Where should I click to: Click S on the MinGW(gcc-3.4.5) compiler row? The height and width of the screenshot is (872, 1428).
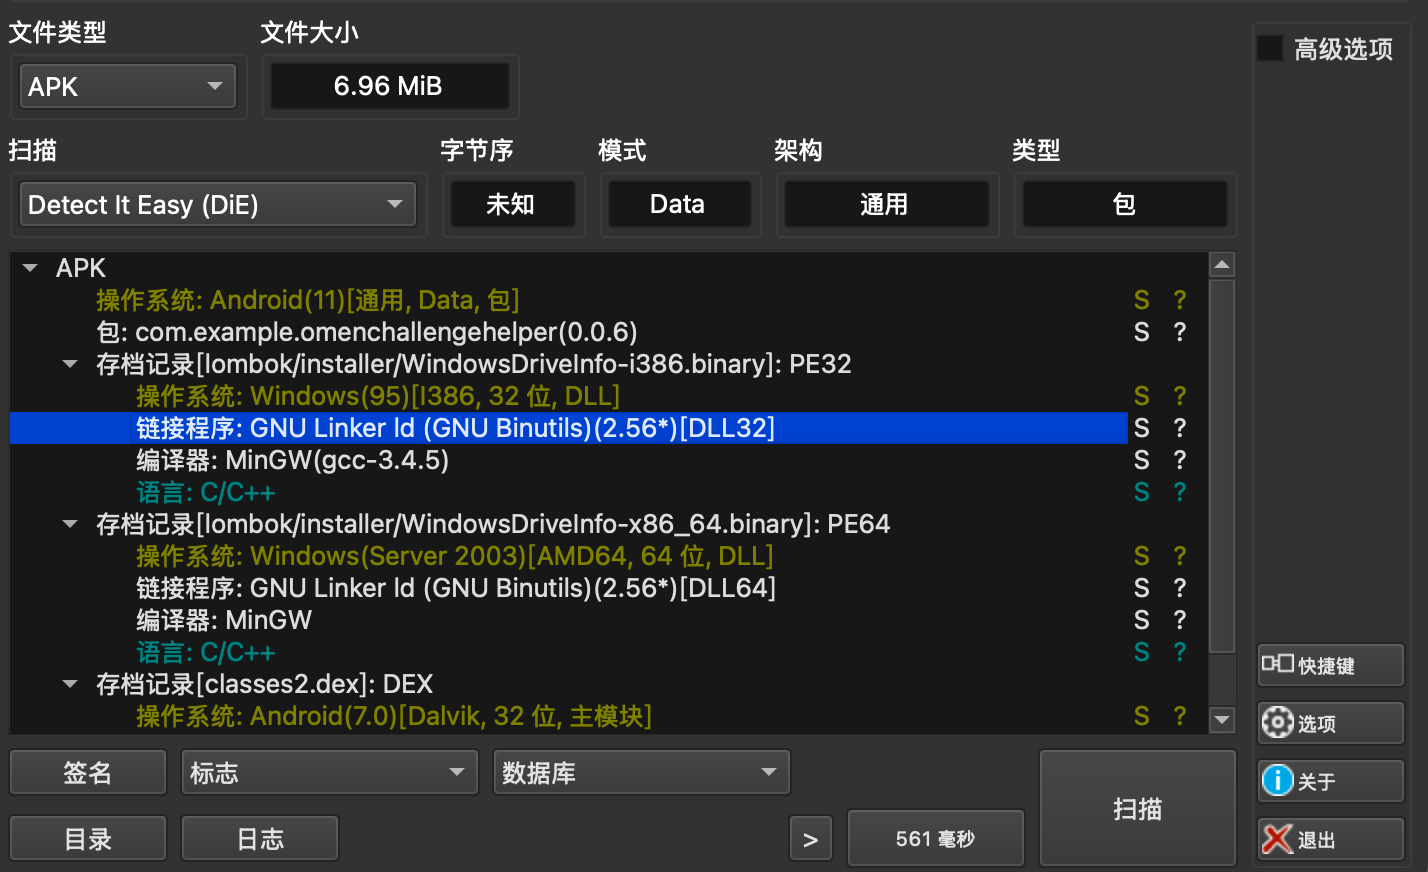tap(1141, 460)
